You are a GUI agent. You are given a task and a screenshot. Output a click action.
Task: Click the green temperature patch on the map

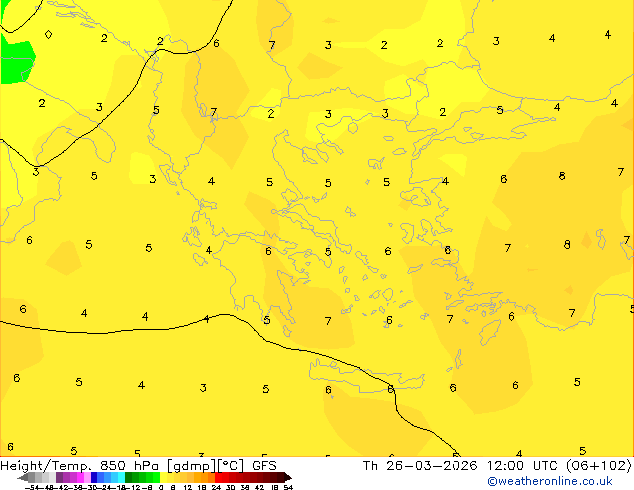[x=17, y=61]
